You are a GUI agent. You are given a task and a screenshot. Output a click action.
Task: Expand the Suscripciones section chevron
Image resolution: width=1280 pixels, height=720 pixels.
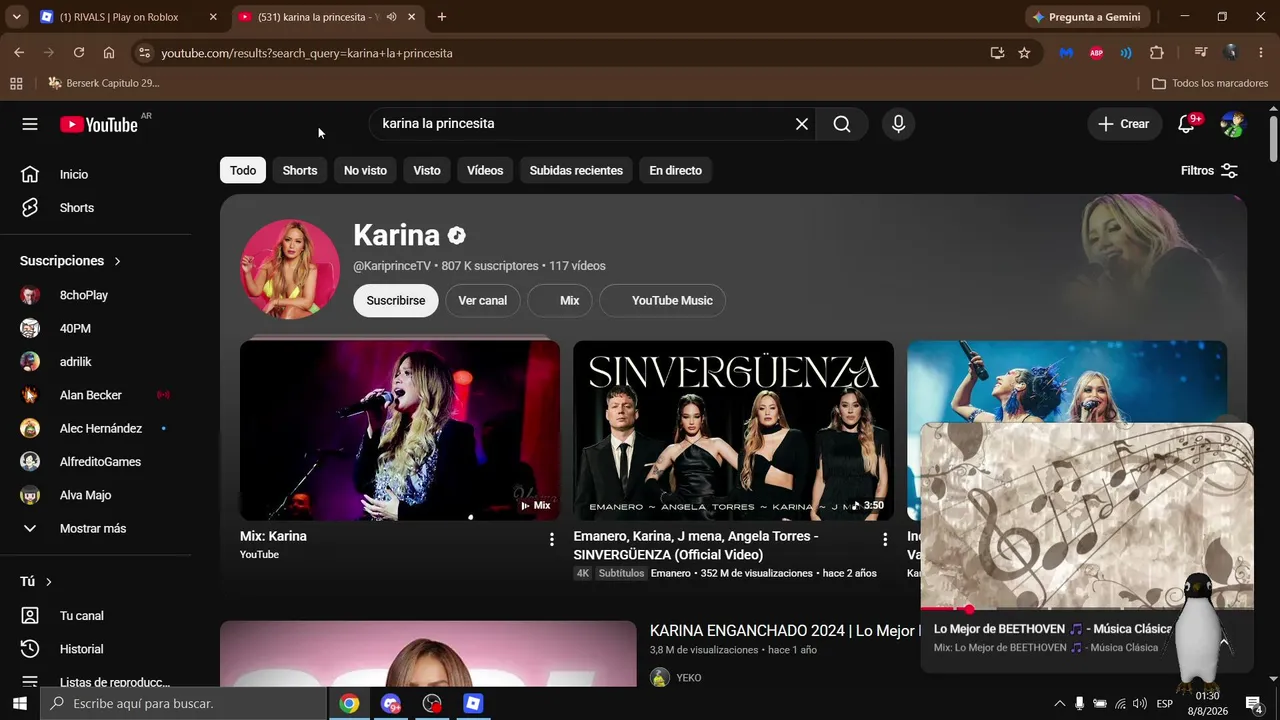[117, 261]
